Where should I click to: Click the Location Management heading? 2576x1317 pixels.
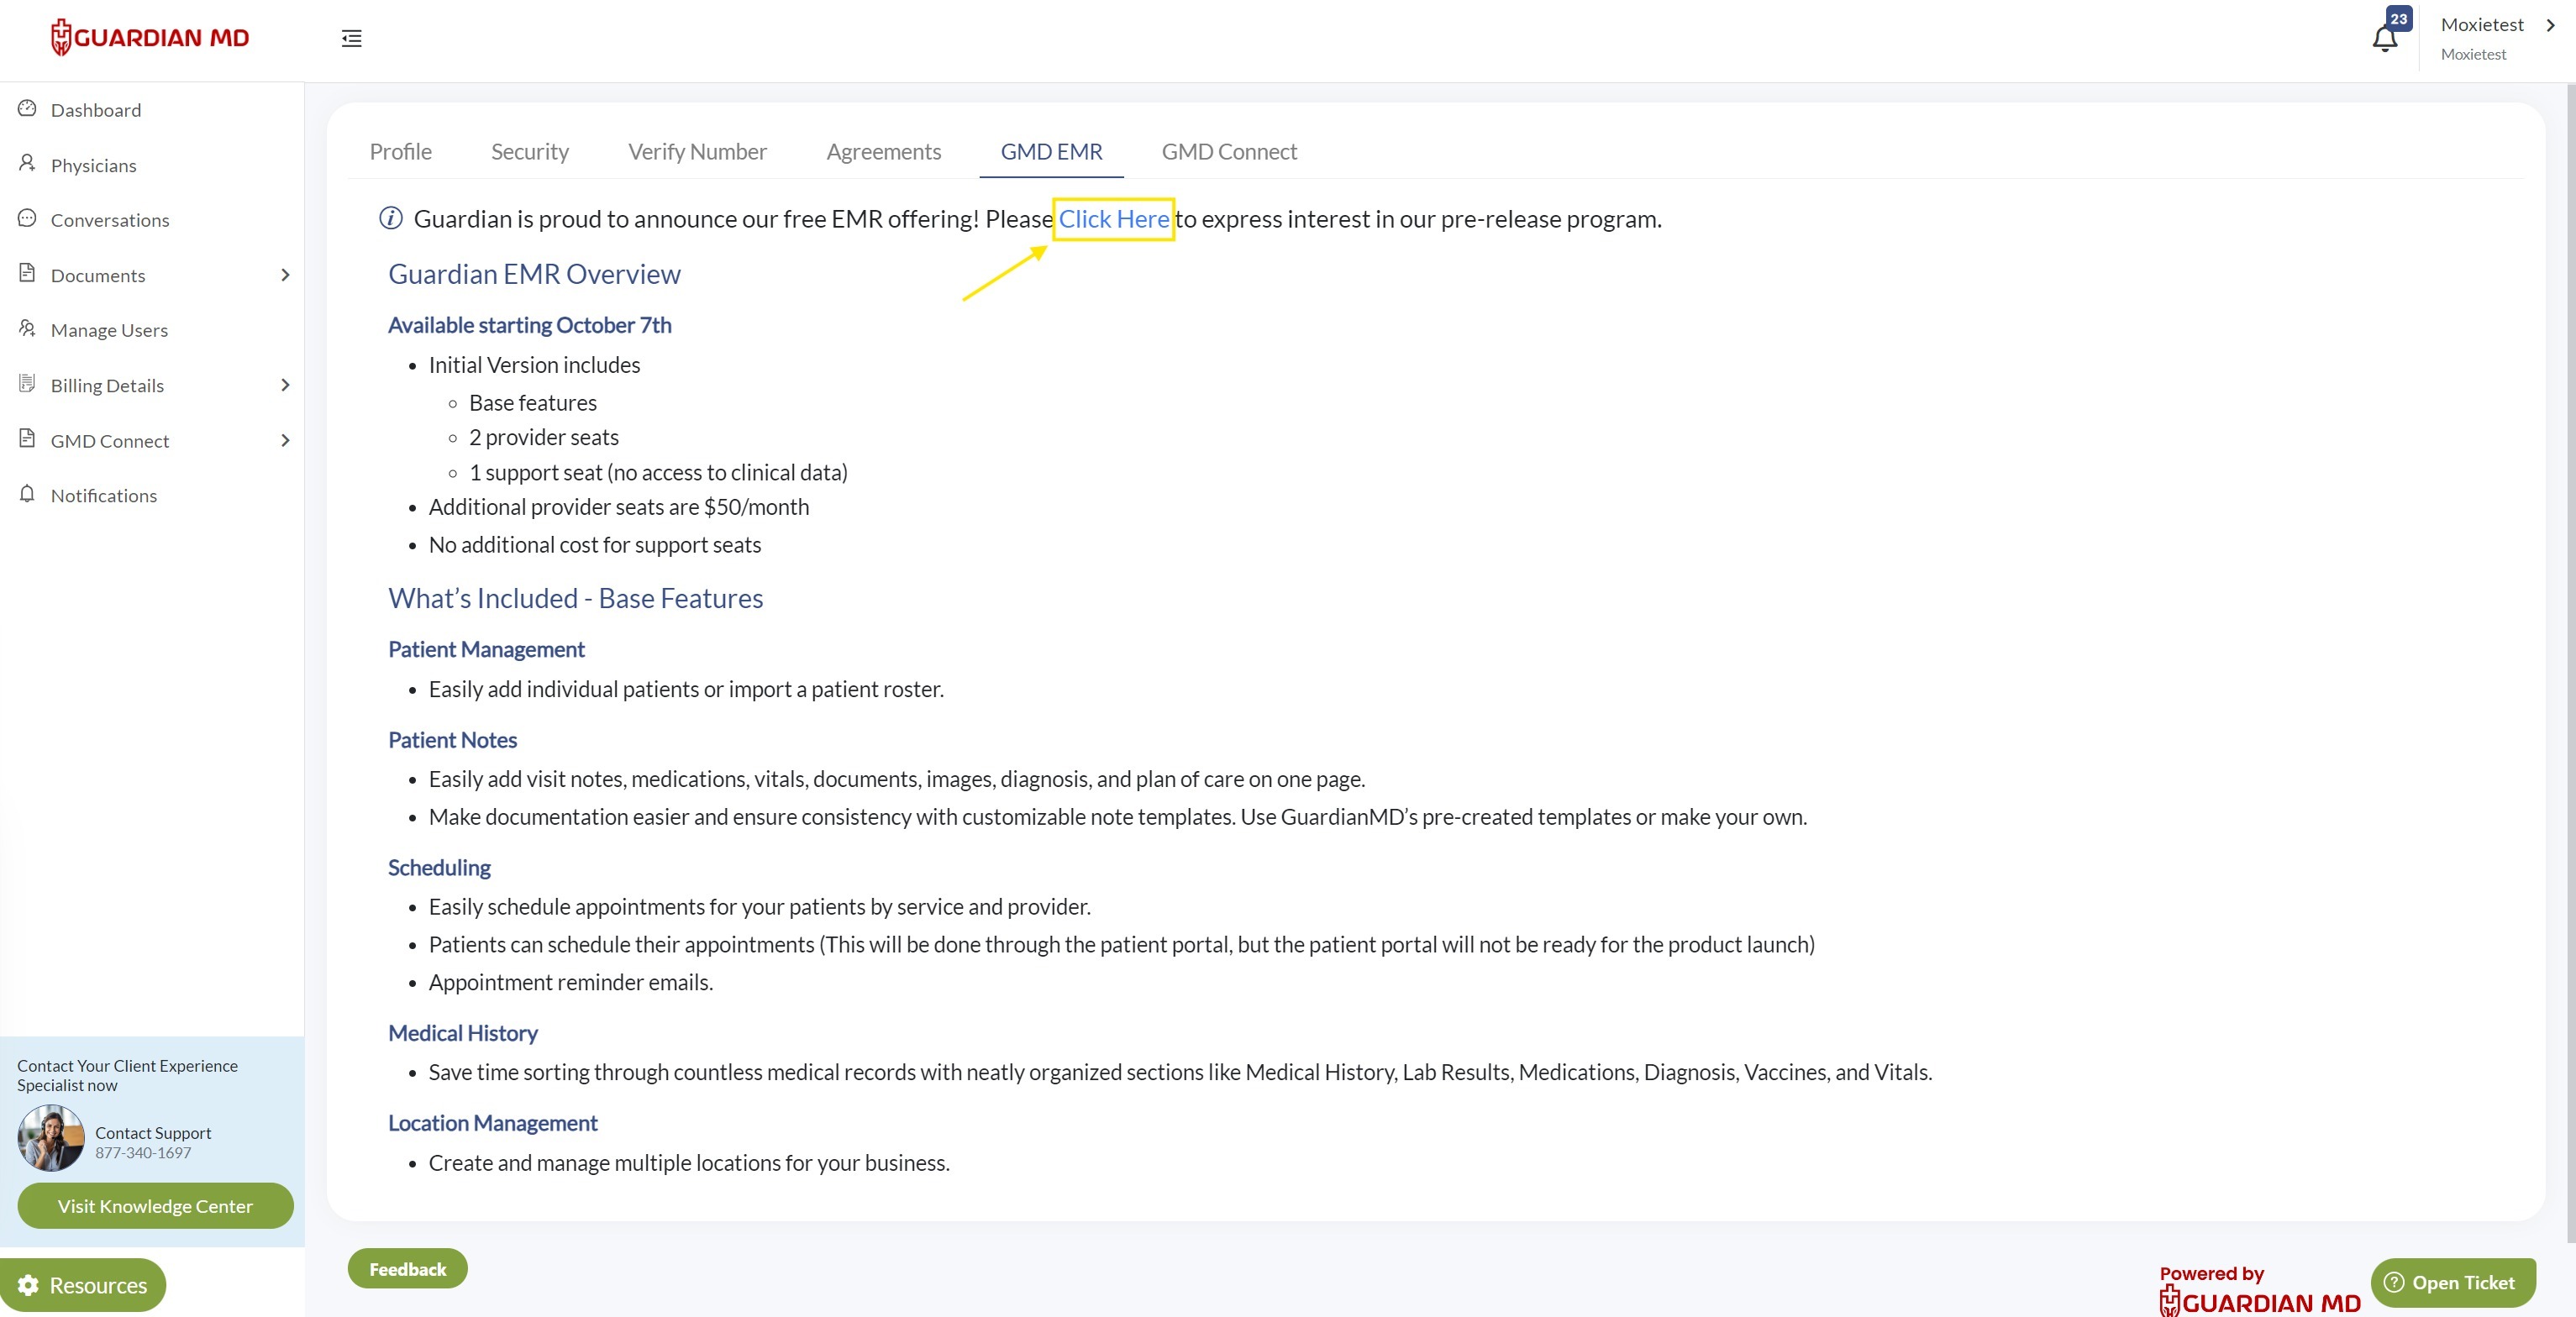tap(492, 1123)
